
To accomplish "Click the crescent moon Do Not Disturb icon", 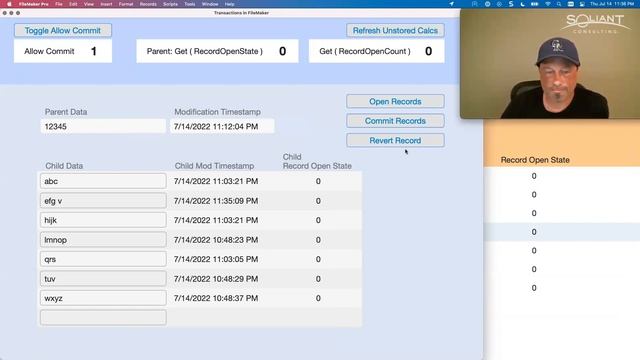I will [522, 4].
